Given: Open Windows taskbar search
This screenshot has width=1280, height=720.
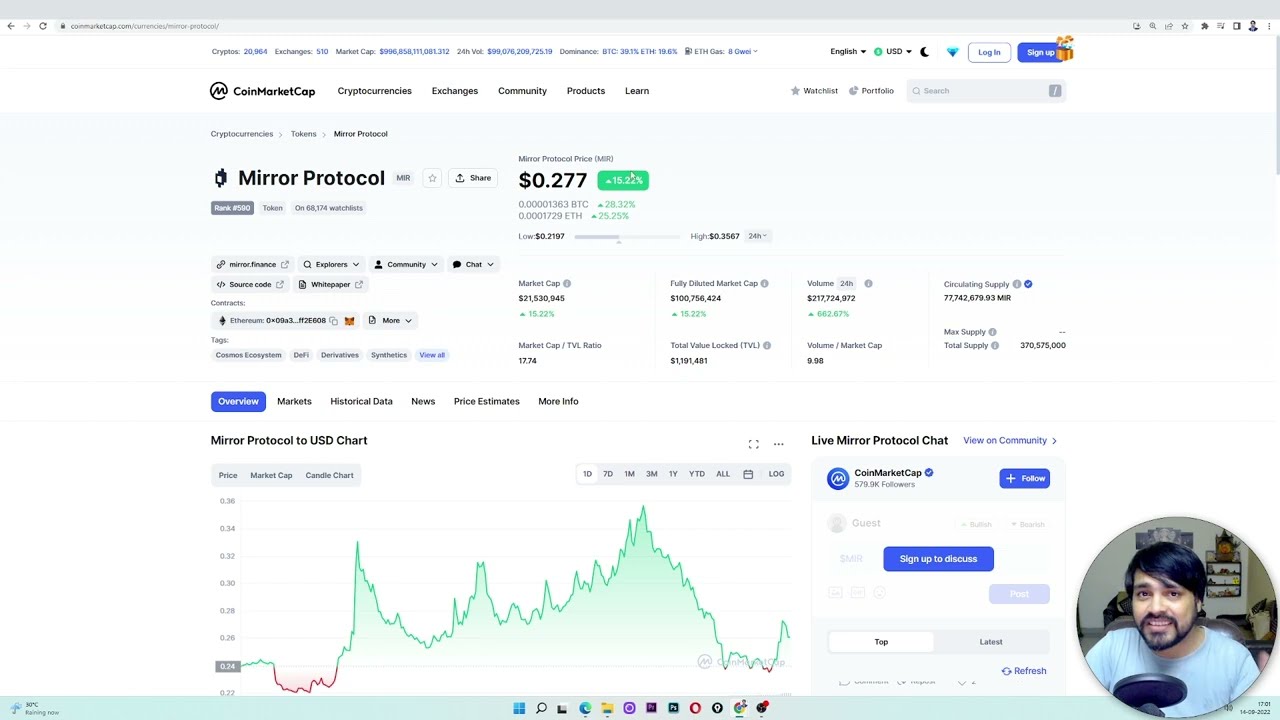Looking at the screenshot, I should click(541, 708).
